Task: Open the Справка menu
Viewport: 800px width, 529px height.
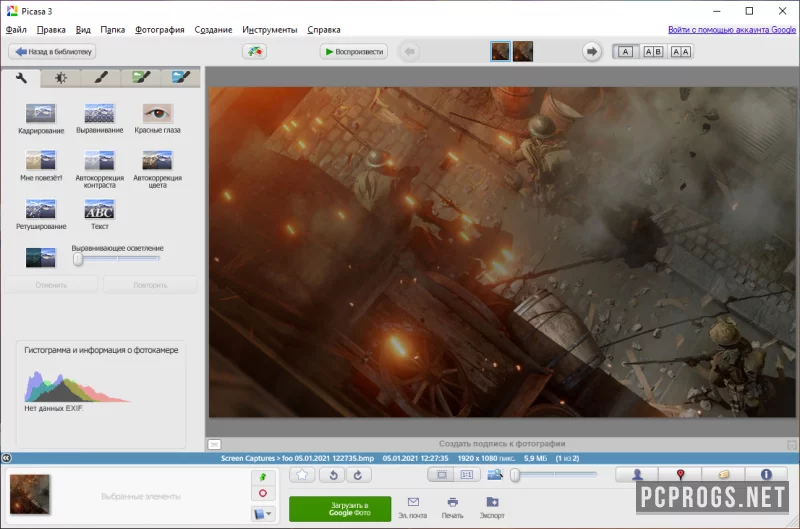Action: pyautogui.click(x=323, y=30)
